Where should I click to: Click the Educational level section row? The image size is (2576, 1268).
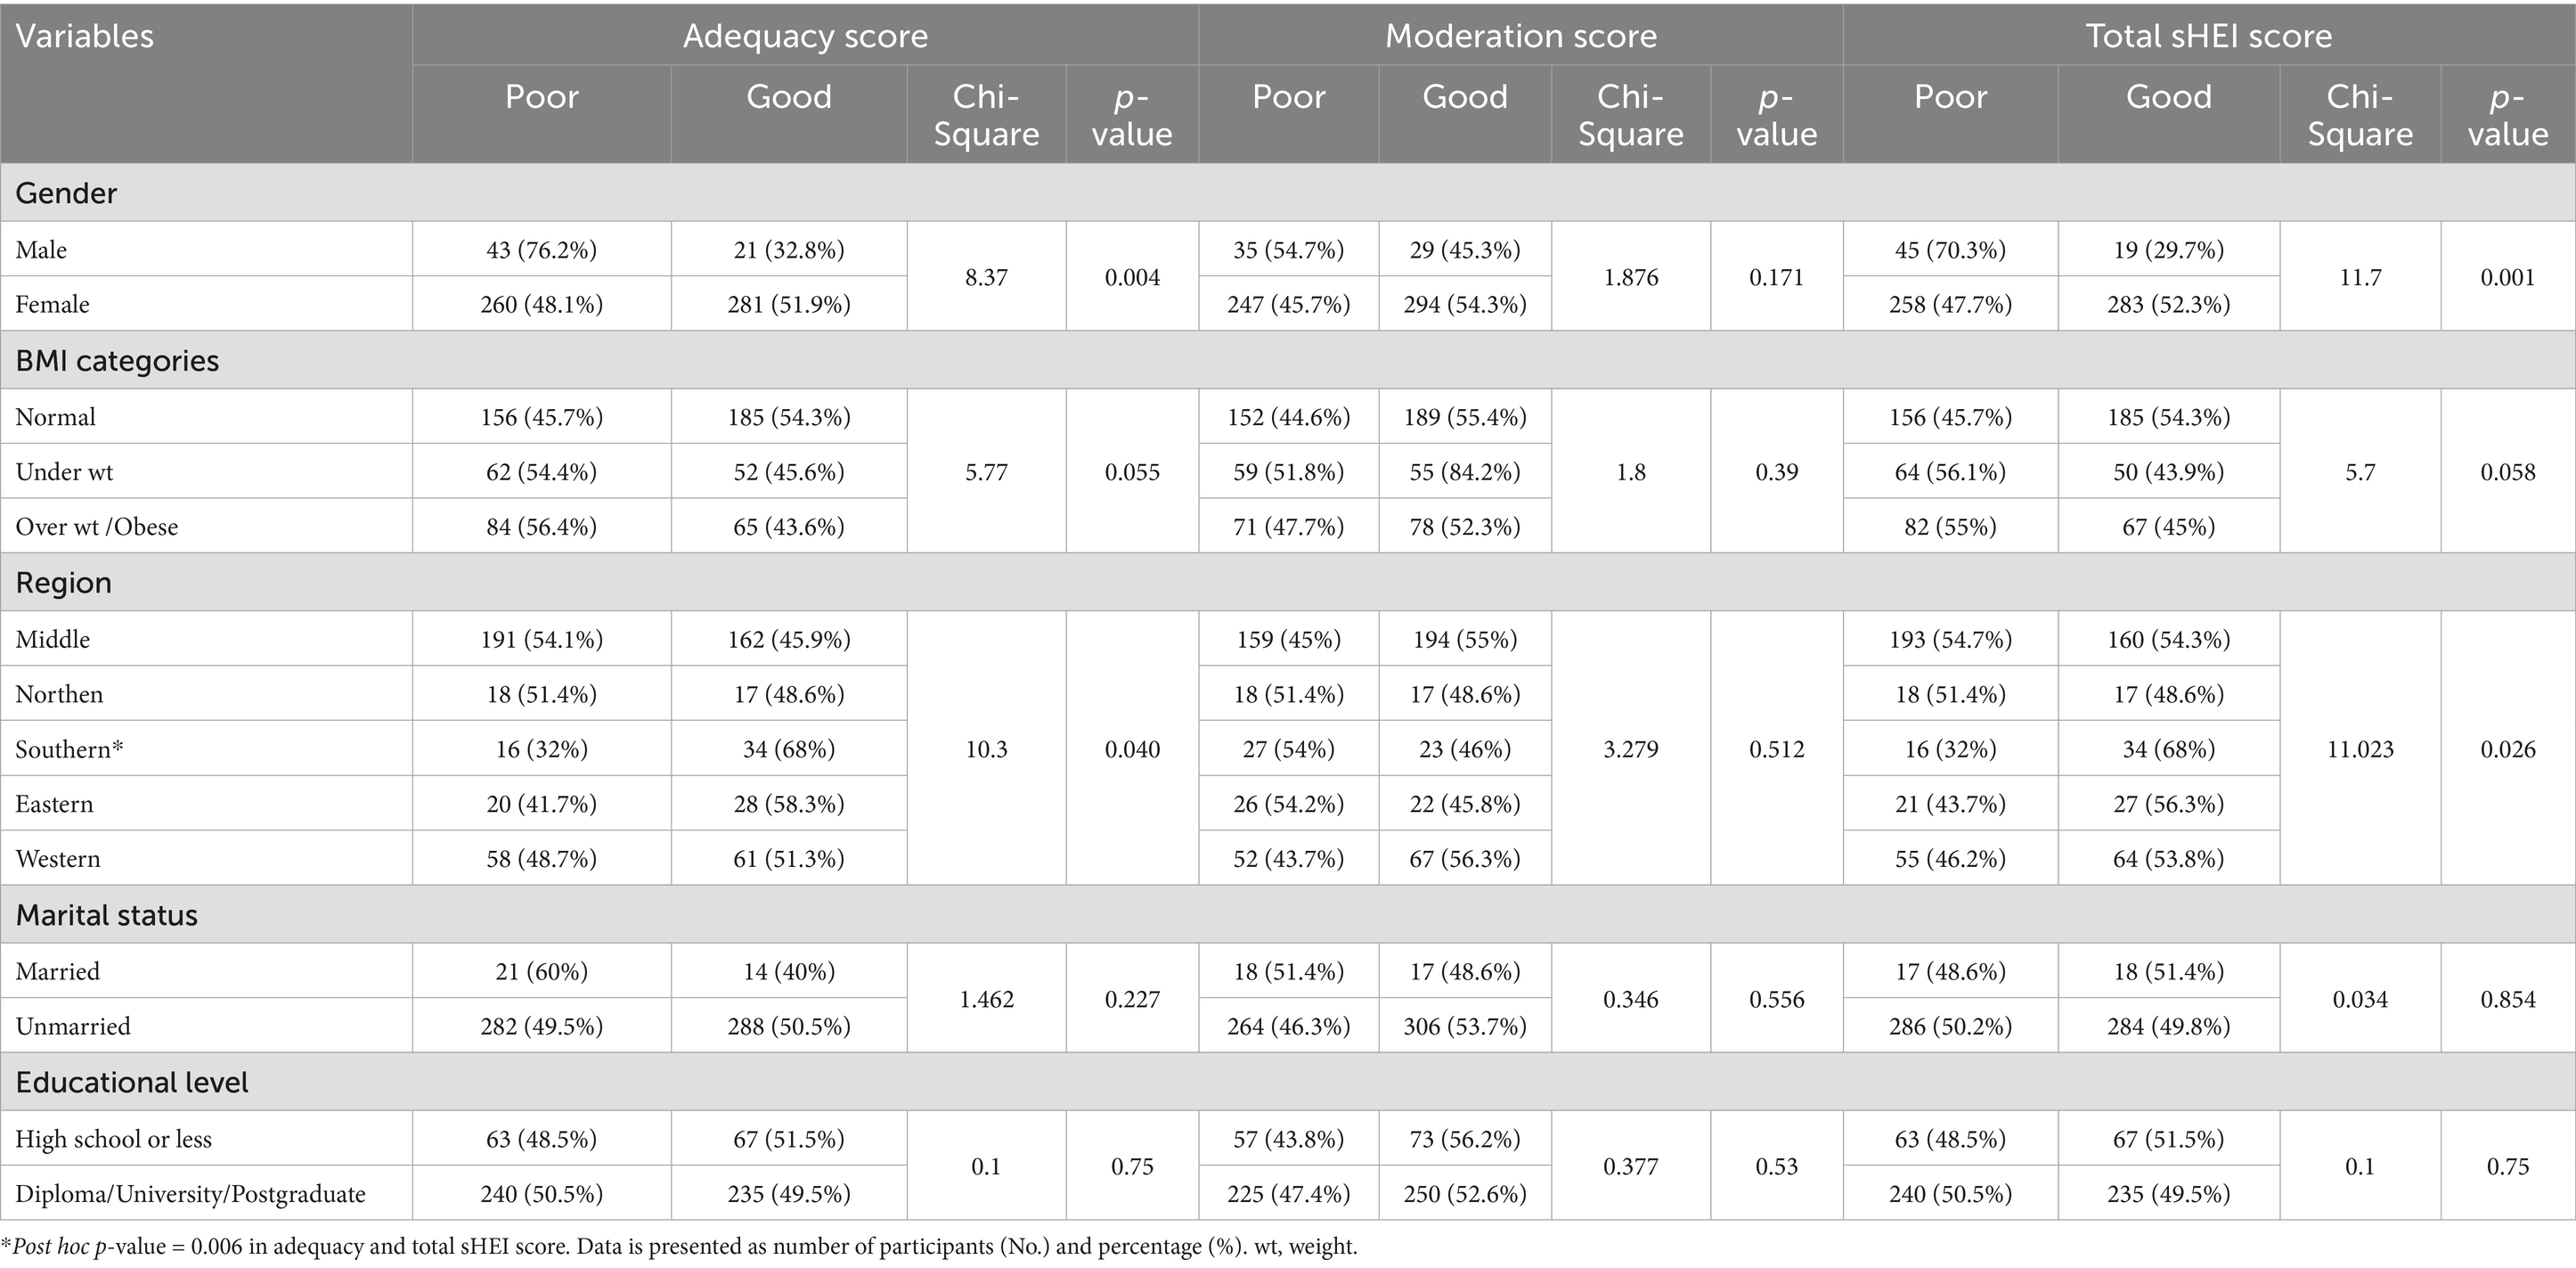[x=131, y=1083]
